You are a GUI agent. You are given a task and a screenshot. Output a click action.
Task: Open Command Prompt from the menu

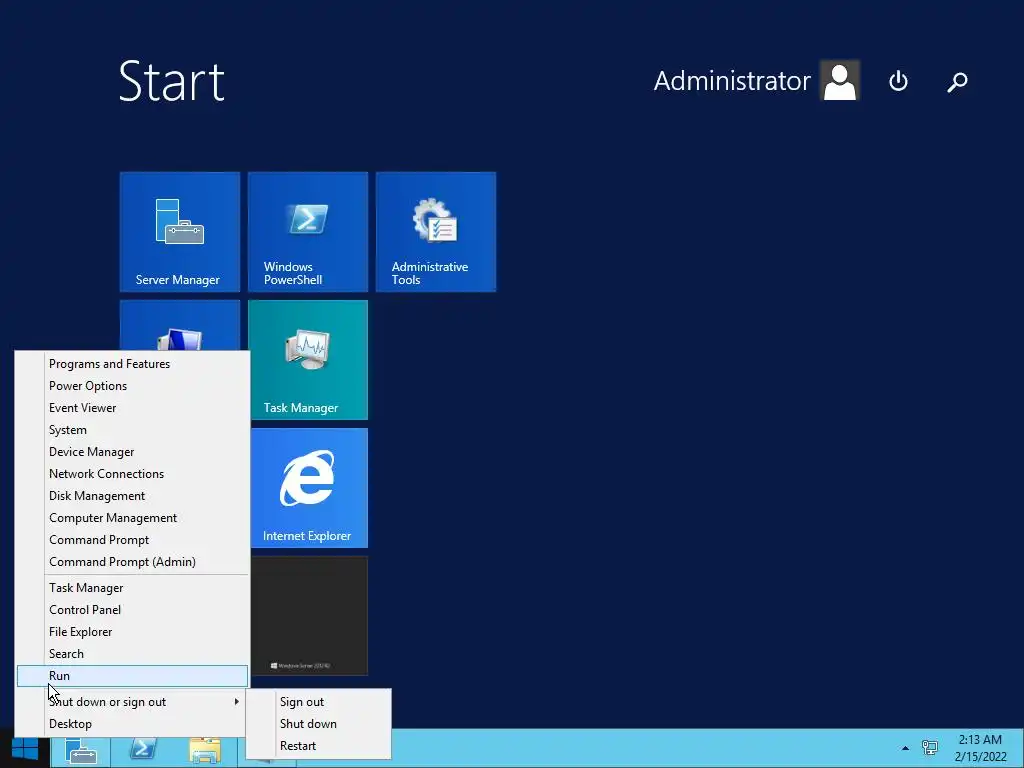pyautogui.click(x=132, y=539)
